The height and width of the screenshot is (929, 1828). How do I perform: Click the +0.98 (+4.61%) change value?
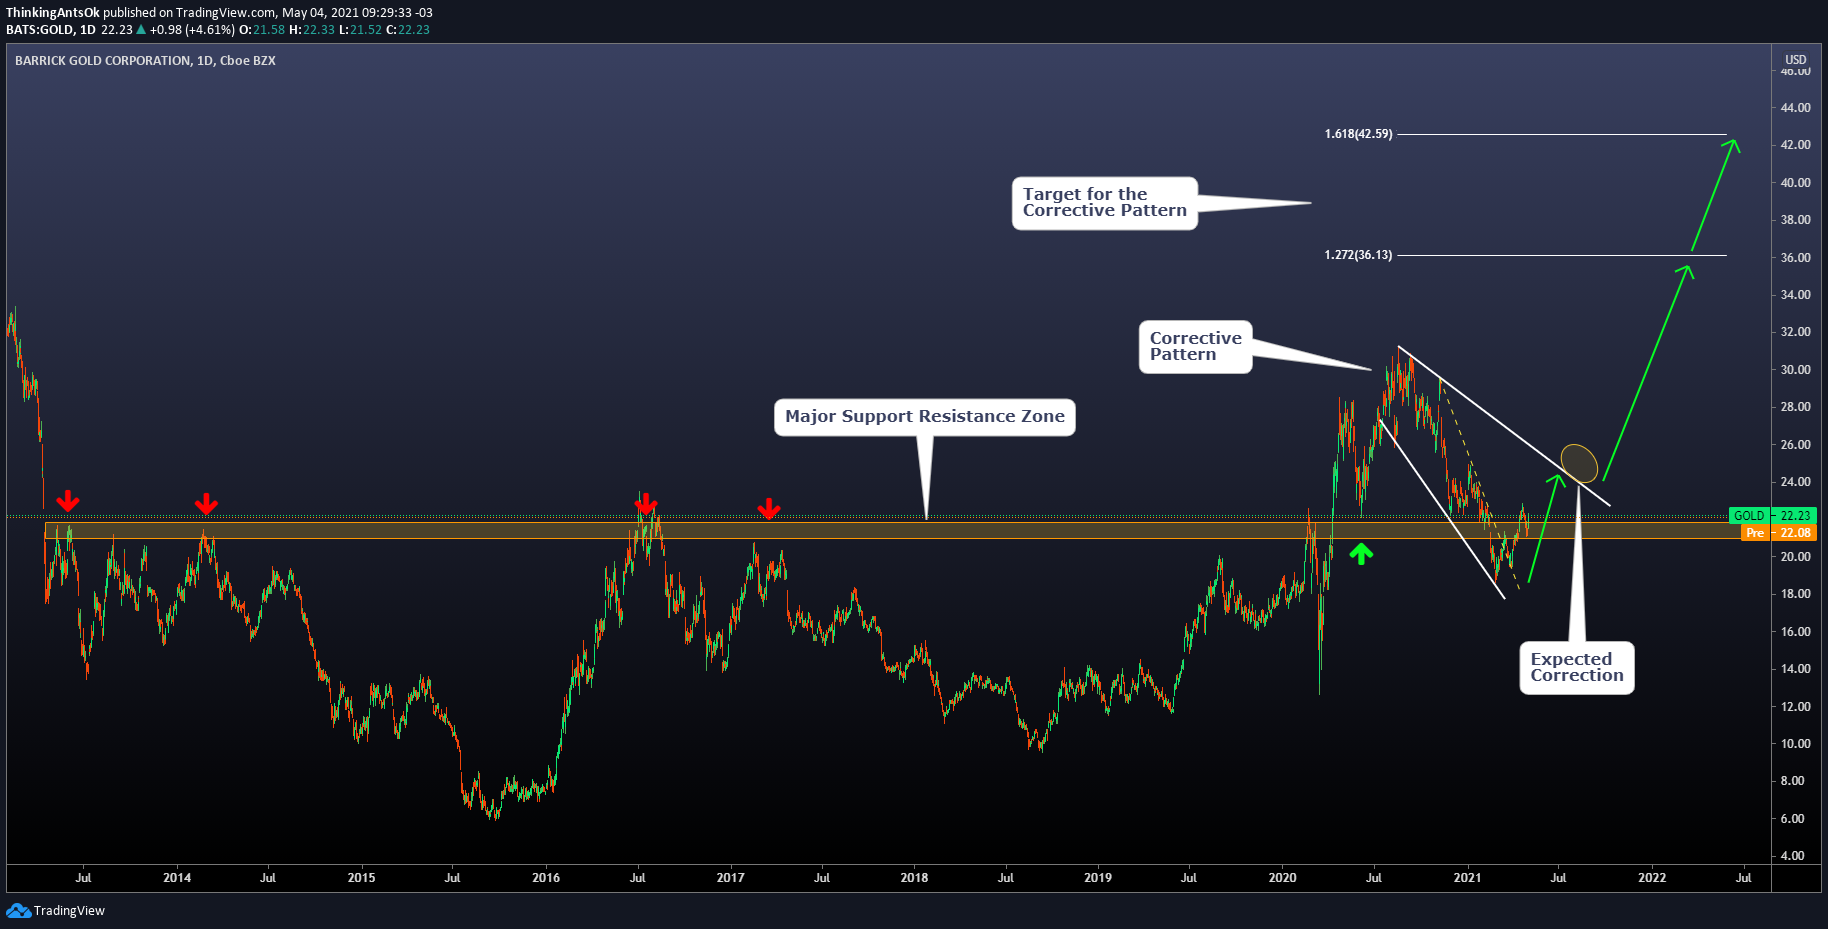click(193, 30)
